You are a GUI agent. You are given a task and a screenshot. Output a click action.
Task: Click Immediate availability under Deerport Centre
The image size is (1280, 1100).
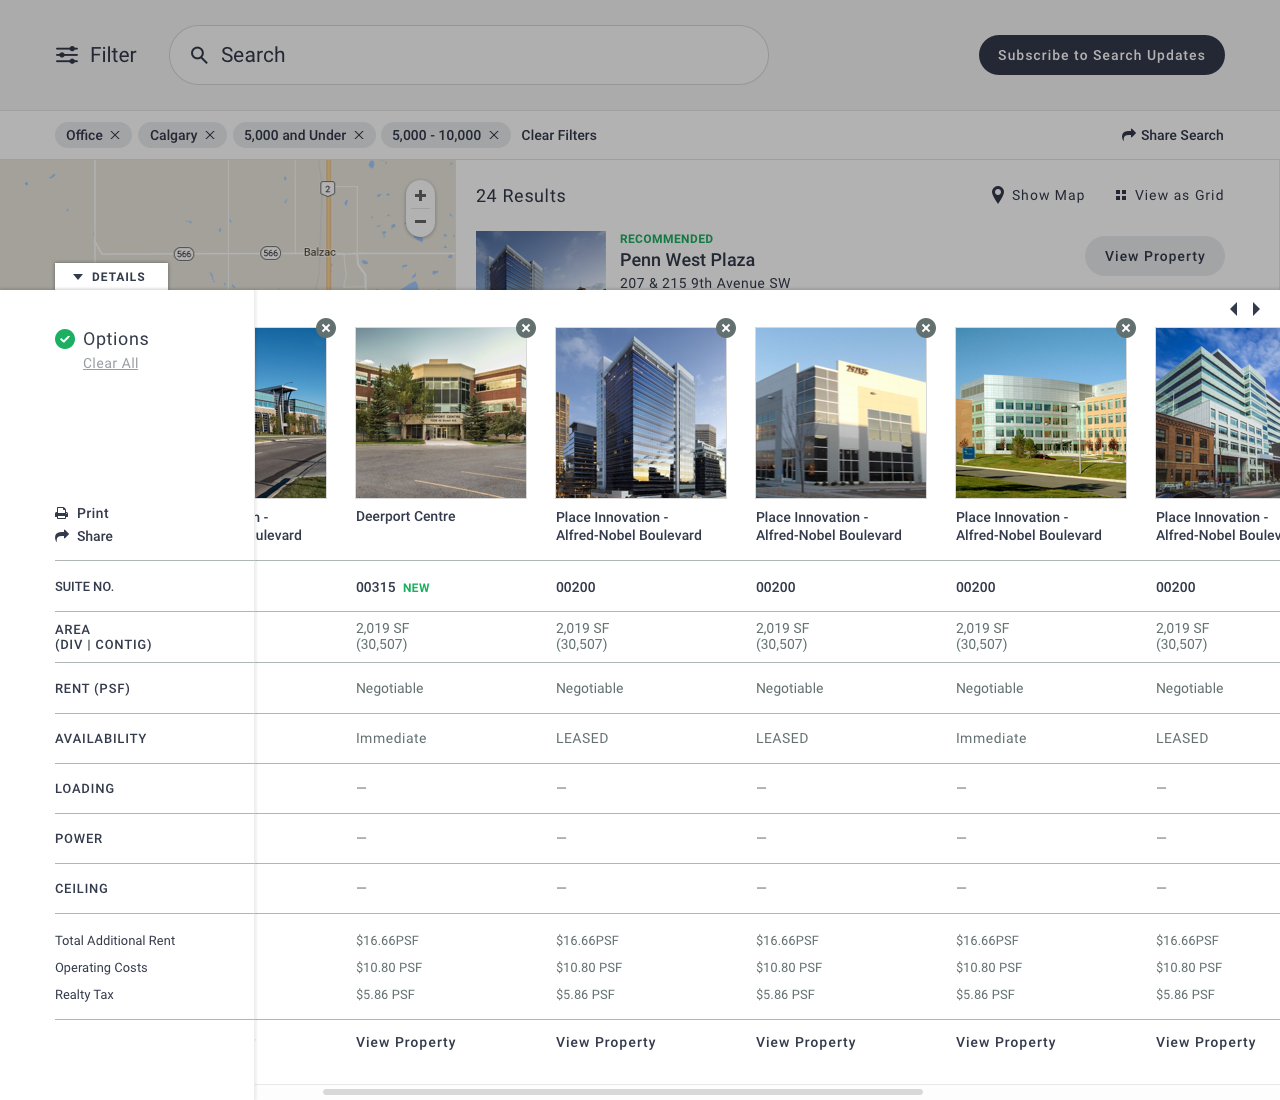391,738
